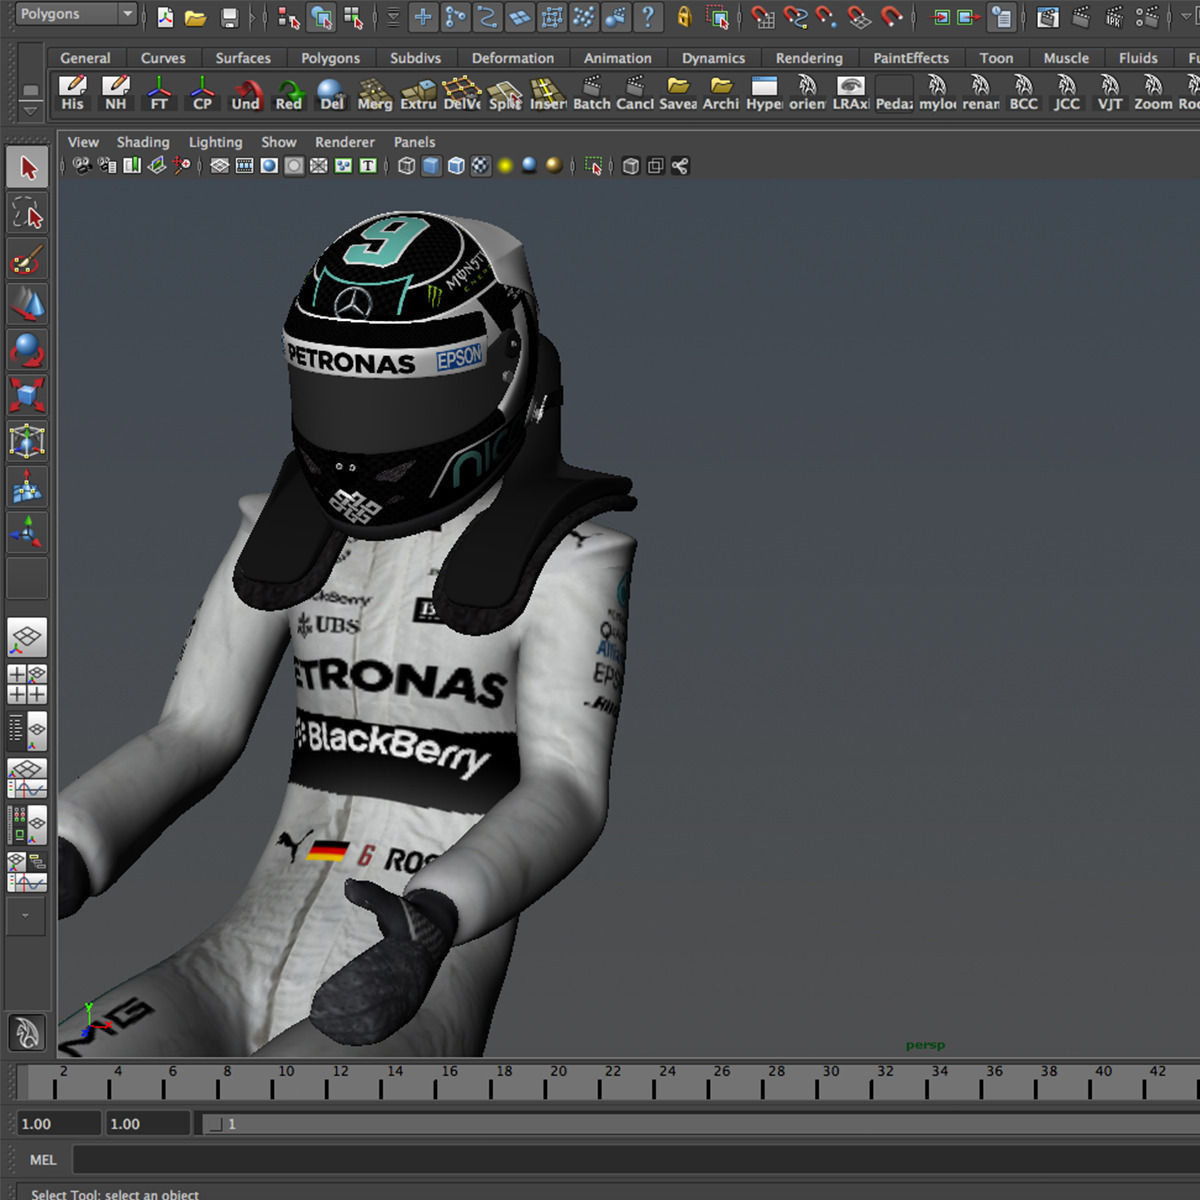
Task: Click the Open Scene folder icon
Action: pos(196,16)
